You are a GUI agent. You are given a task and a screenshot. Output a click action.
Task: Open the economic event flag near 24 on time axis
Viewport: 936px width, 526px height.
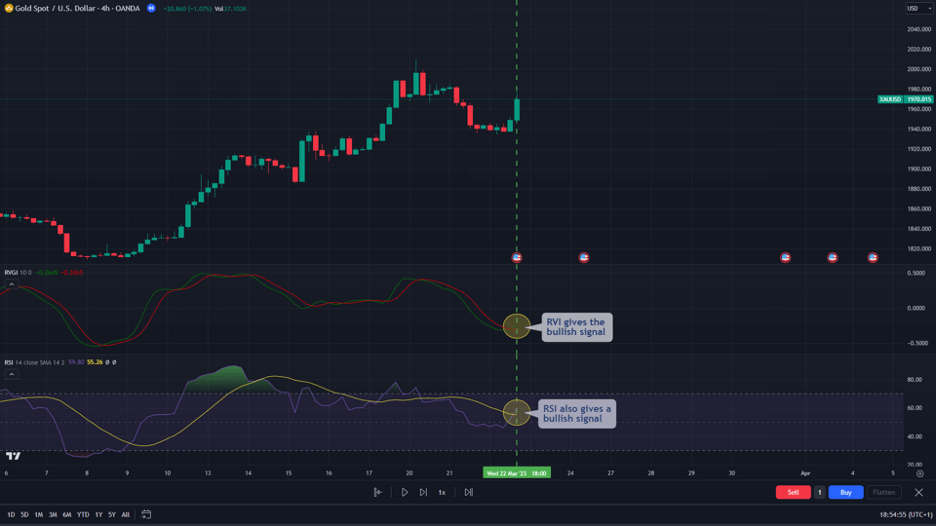(584, 257)
